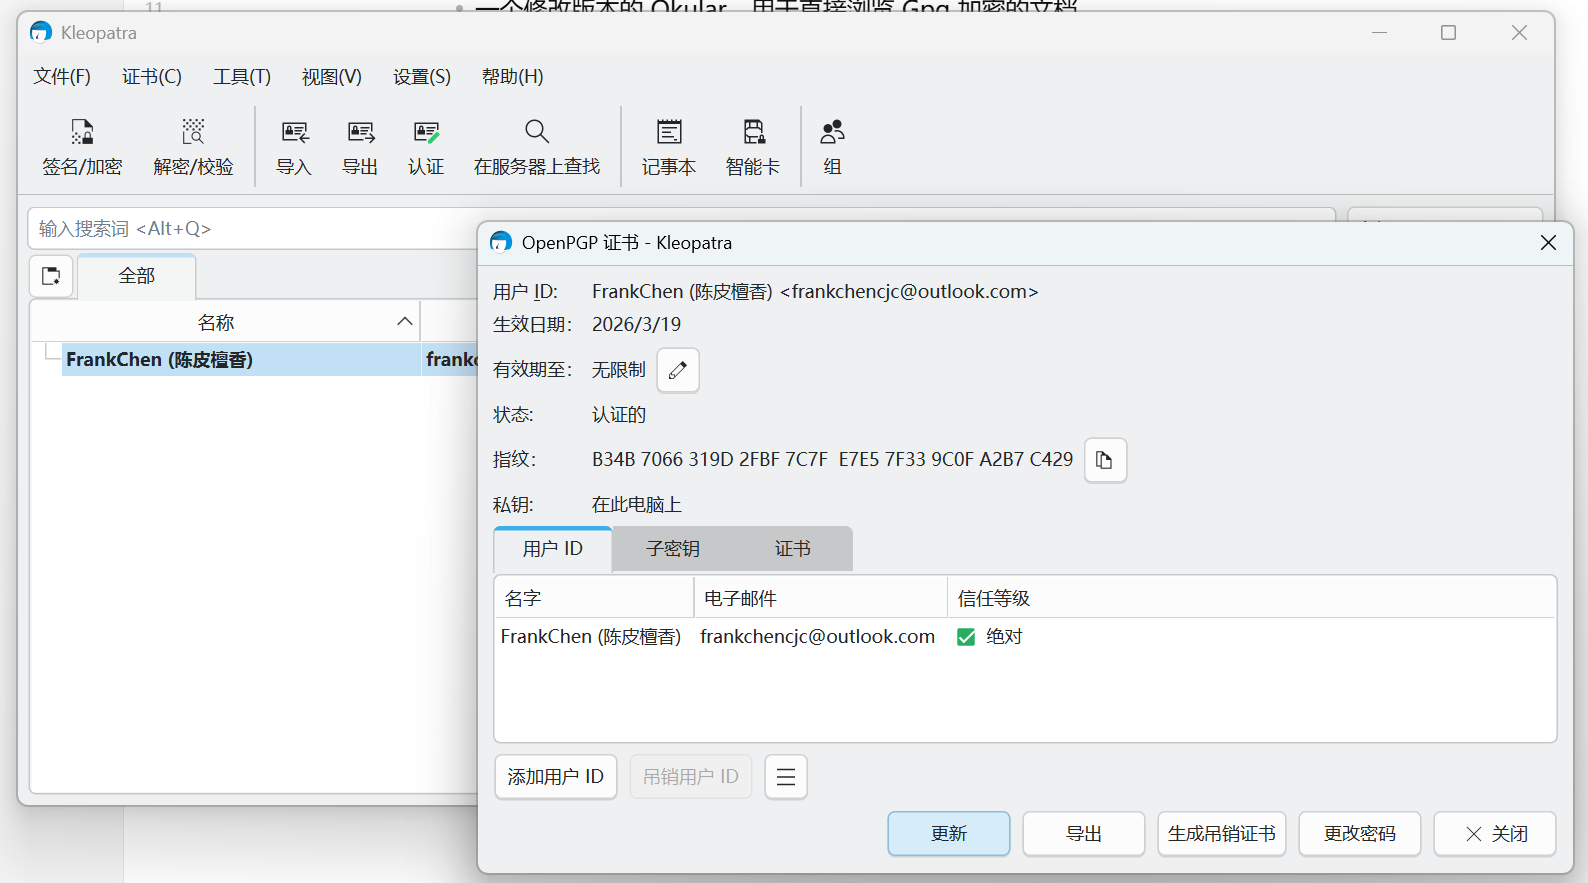The width and height of the screenshot is (1588, 883).
Task: Select FrankChen (陈皮檀香) in user ID table
Action: coord(591,637)
